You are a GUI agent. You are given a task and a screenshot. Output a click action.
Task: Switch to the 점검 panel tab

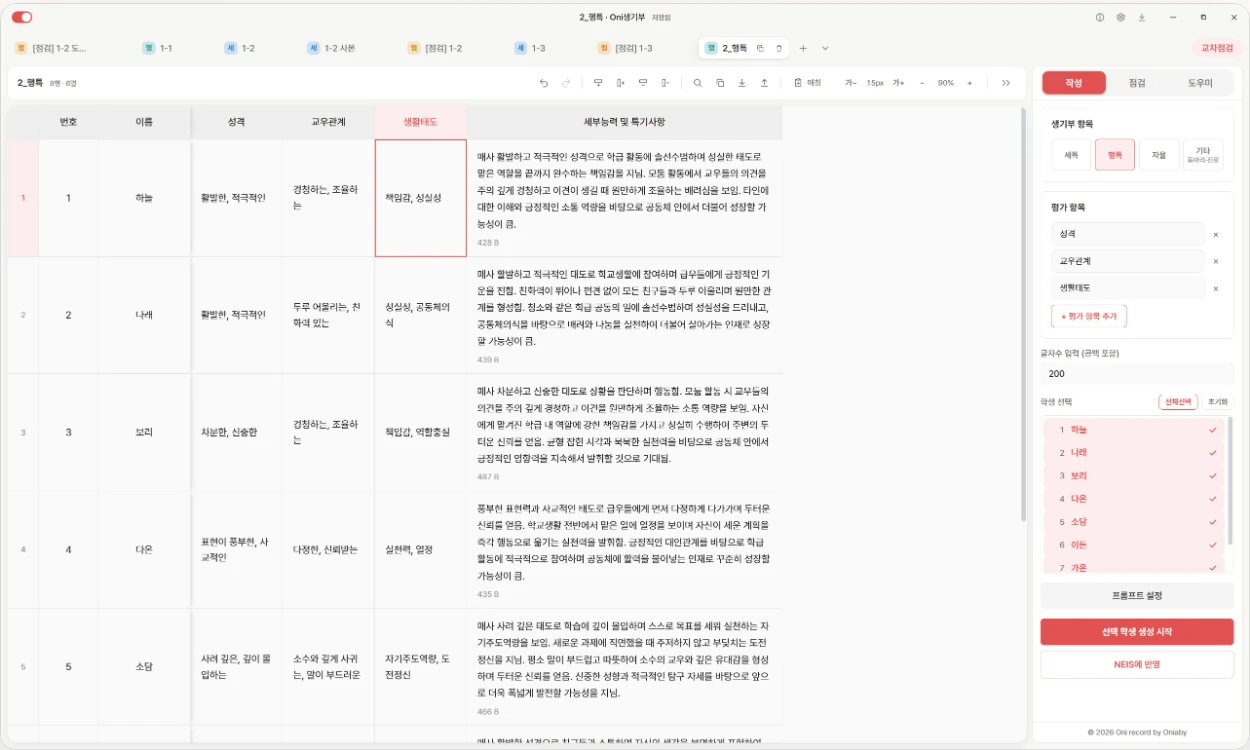click(x=1137, y=83)
